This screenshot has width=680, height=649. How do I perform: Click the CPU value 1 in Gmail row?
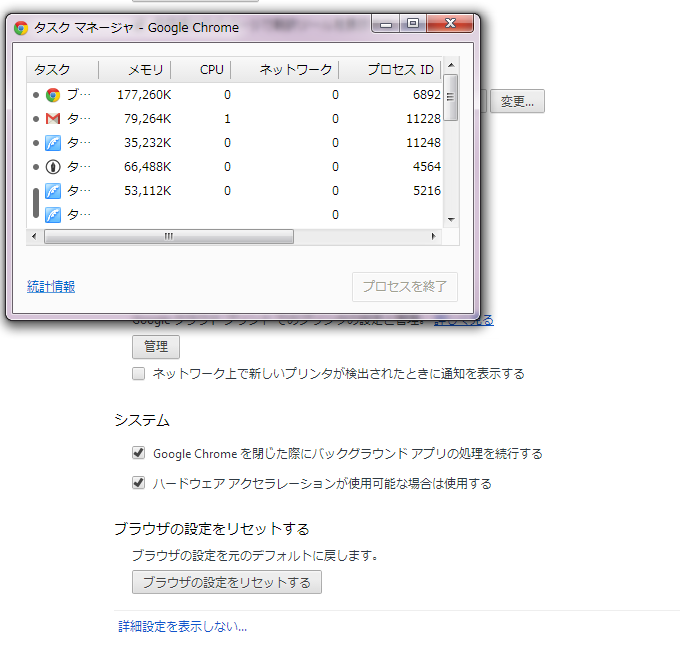227,119
